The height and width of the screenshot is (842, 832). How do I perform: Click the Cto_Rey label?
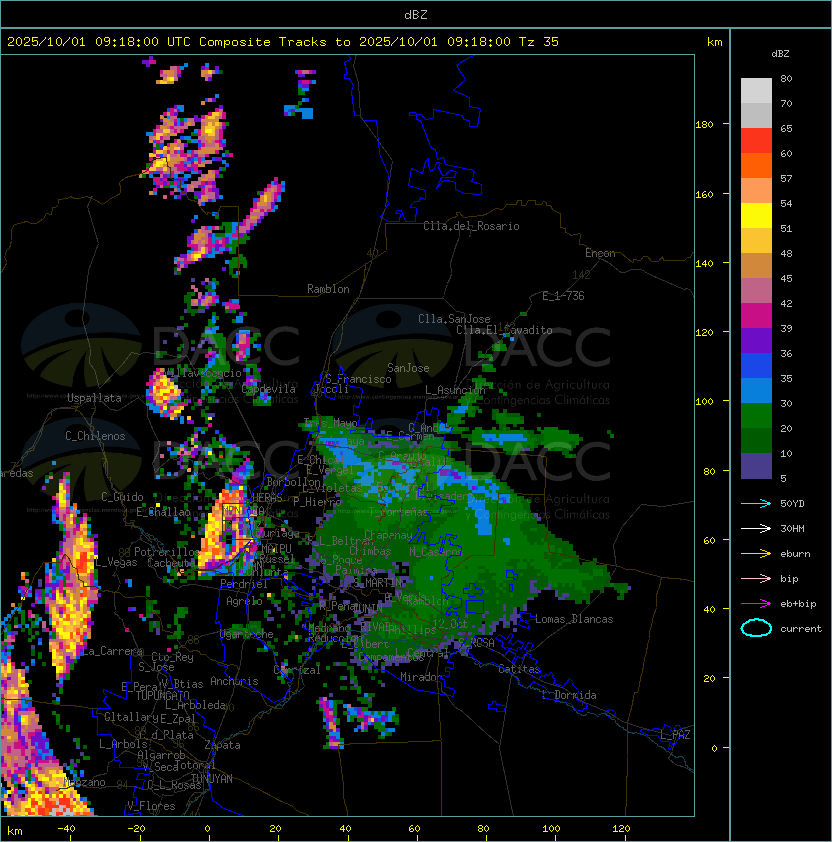pyautogui.click(x=172, y=657)
